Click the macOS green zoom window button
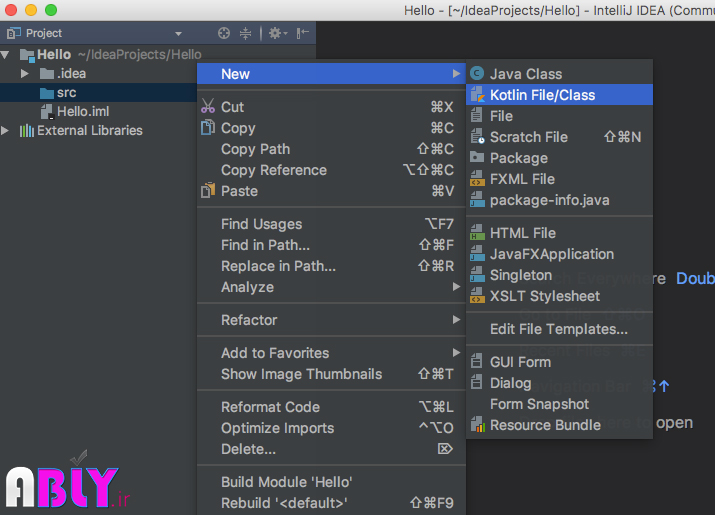This screenshot has height=515, width=715. click(51, 10)
